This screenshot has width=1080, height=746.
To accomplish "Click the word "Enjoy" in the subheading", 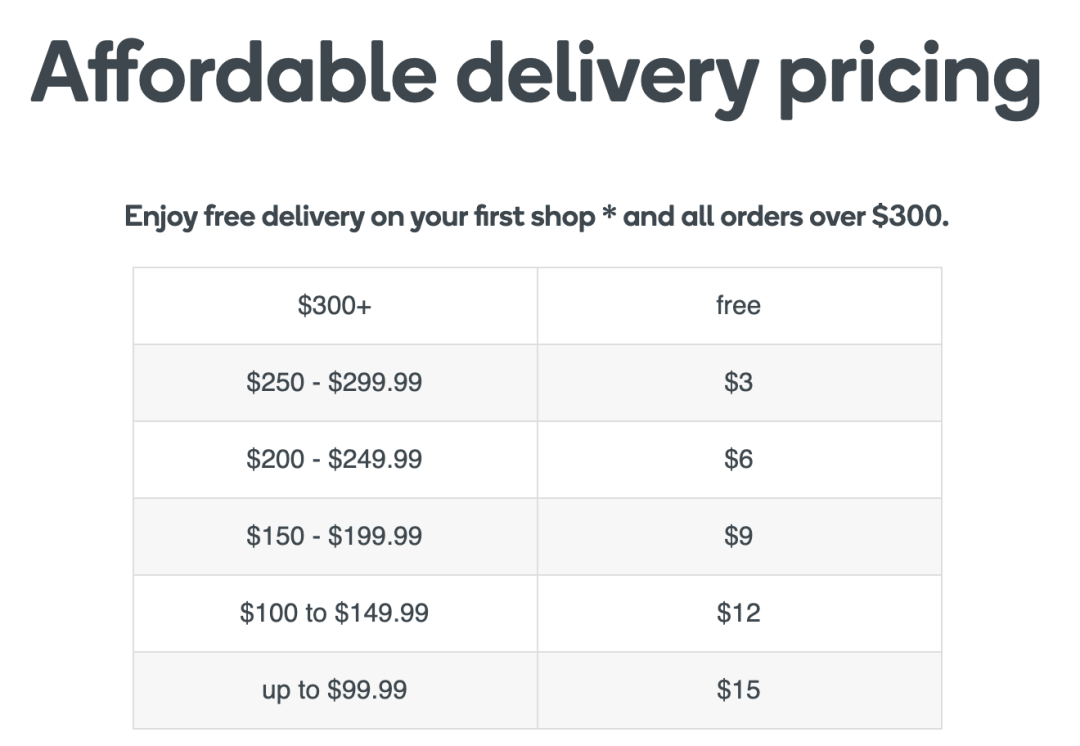I will [x=160, y=218].
